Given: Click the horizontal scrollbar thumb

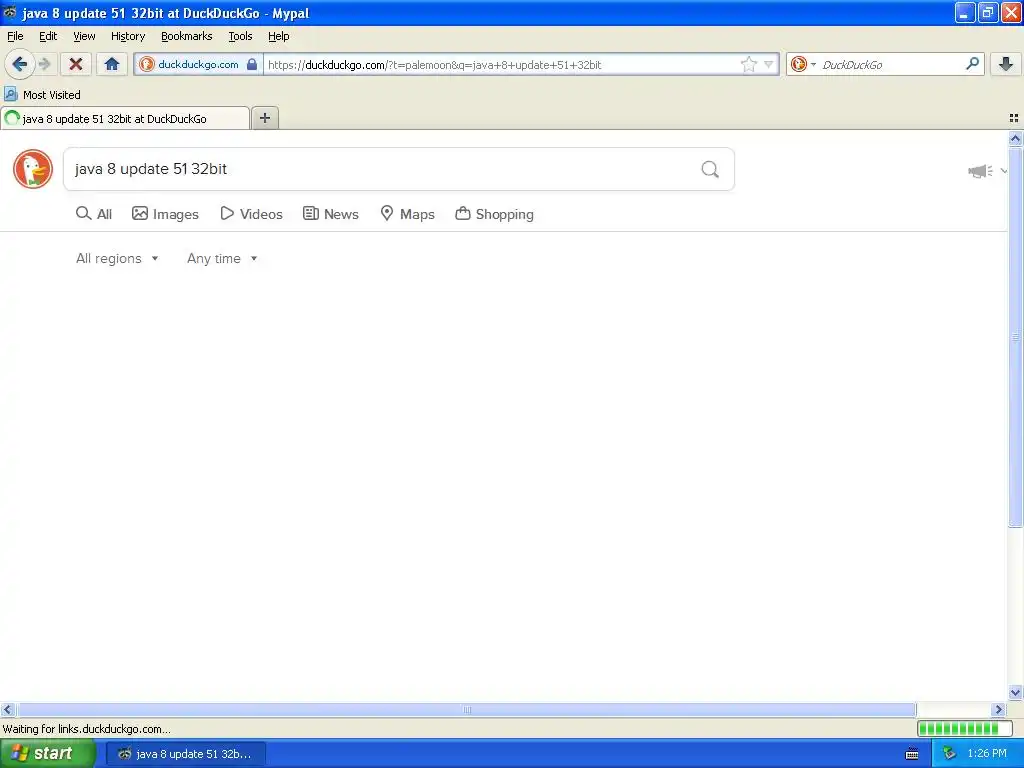Looking at the screenshot, I should pos(466,709).
